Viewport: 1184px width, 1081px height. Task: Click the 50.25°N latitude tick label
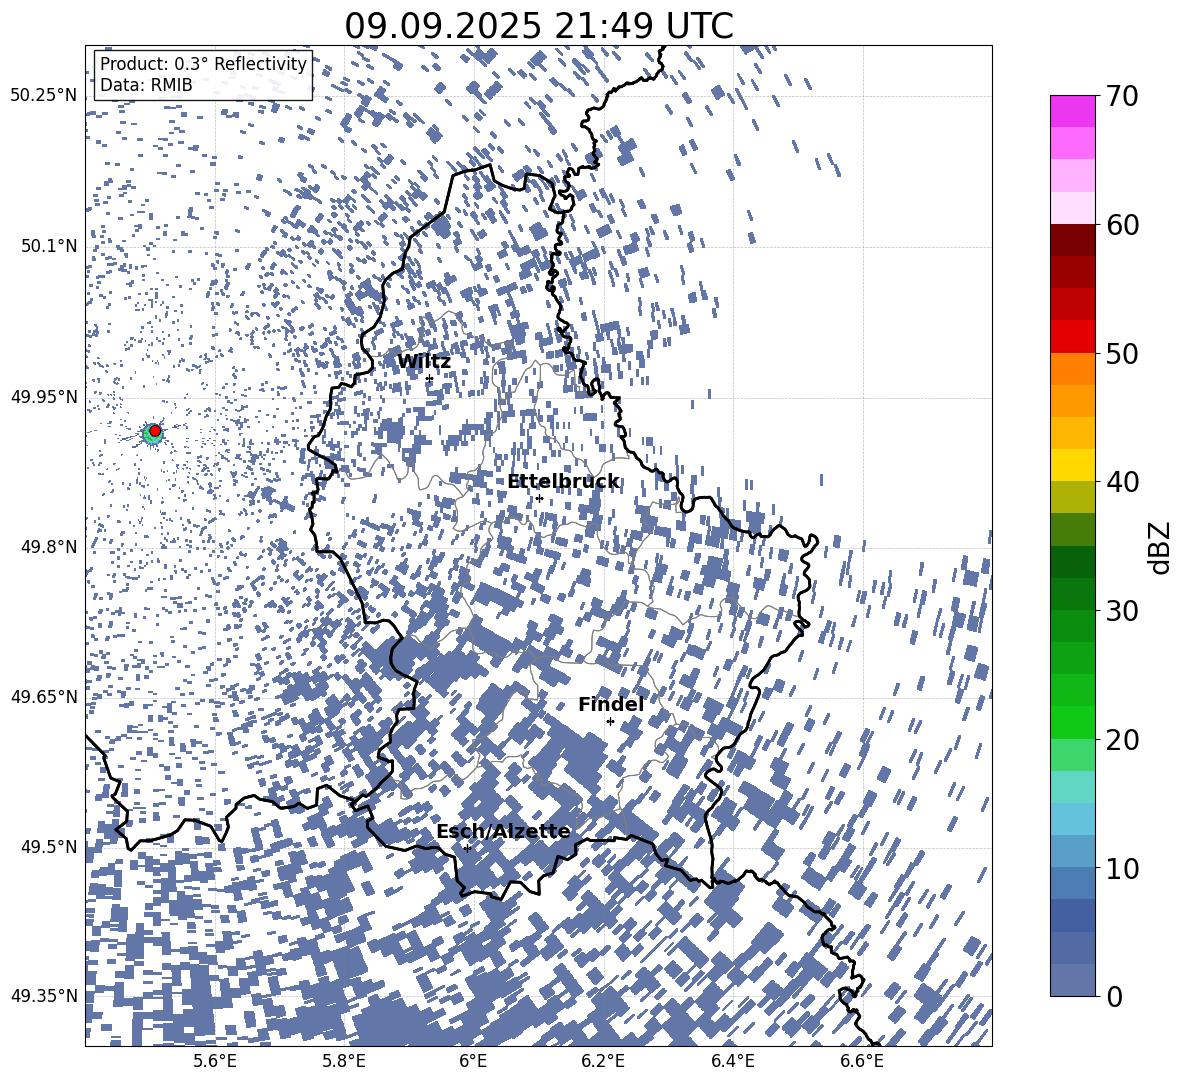44,96
